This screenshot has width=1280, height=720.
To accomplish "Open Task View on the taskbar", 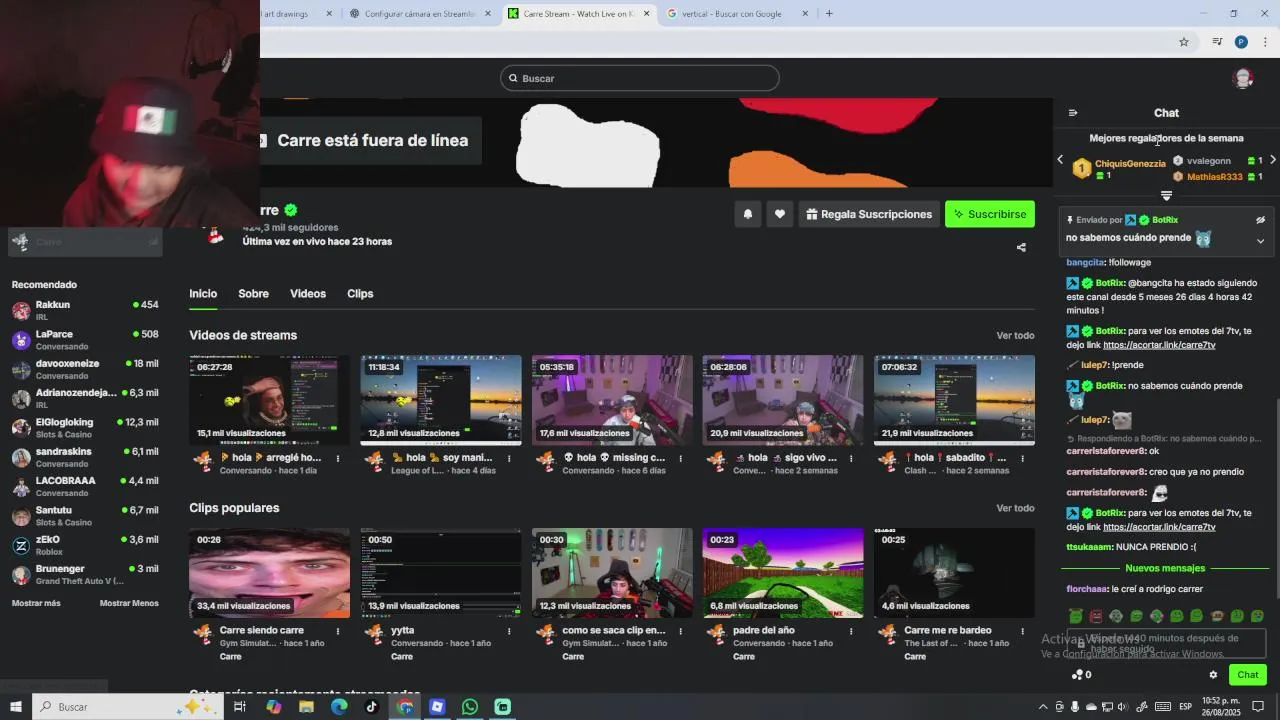I will [x=240, y=707].
